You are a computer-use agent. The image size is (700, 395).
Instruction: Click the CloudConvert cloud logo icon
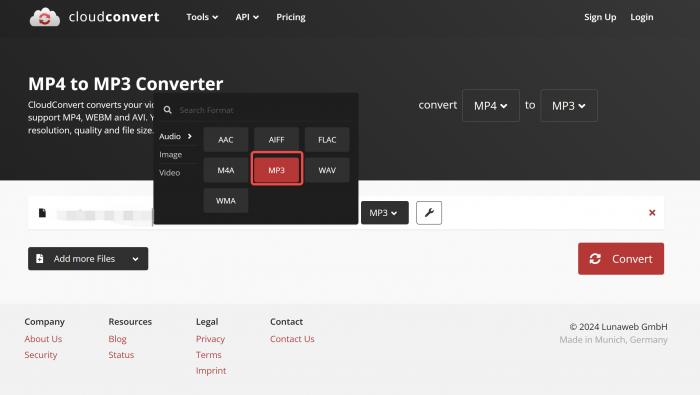pos(45,17)
